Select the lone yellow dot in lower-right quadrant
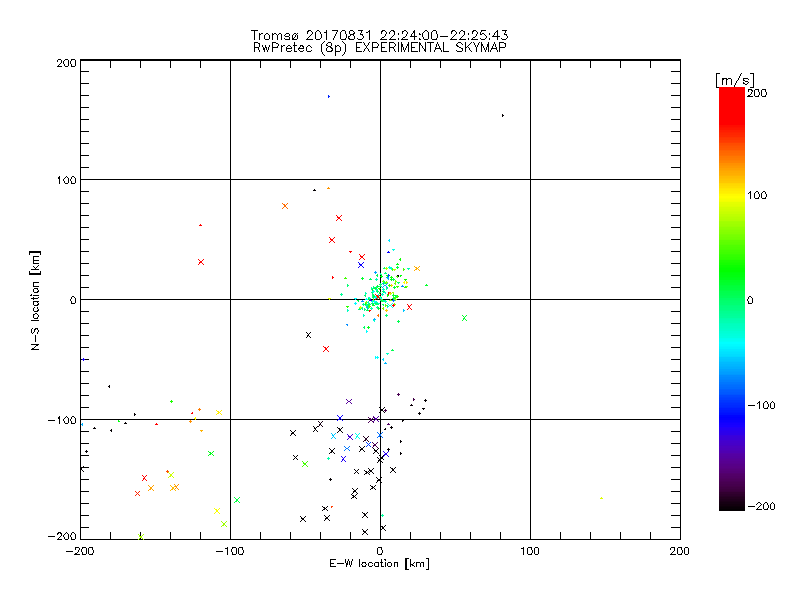 [602, 498]
